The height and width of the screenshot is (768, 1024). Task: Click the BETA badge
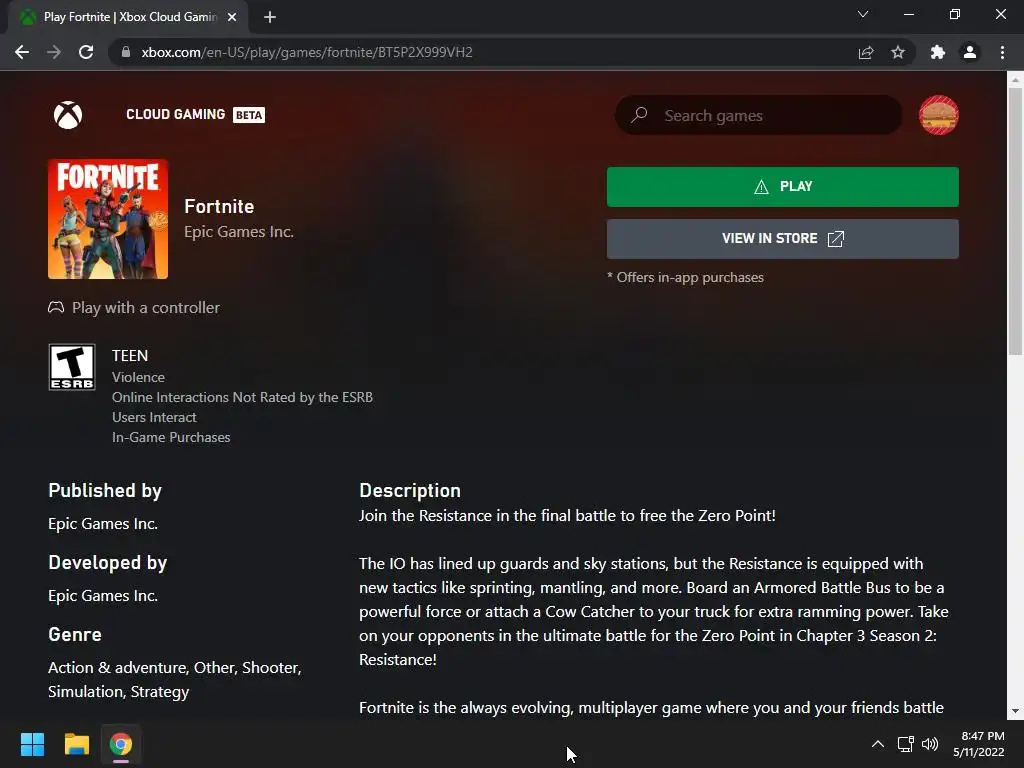[x=249, y=115]
